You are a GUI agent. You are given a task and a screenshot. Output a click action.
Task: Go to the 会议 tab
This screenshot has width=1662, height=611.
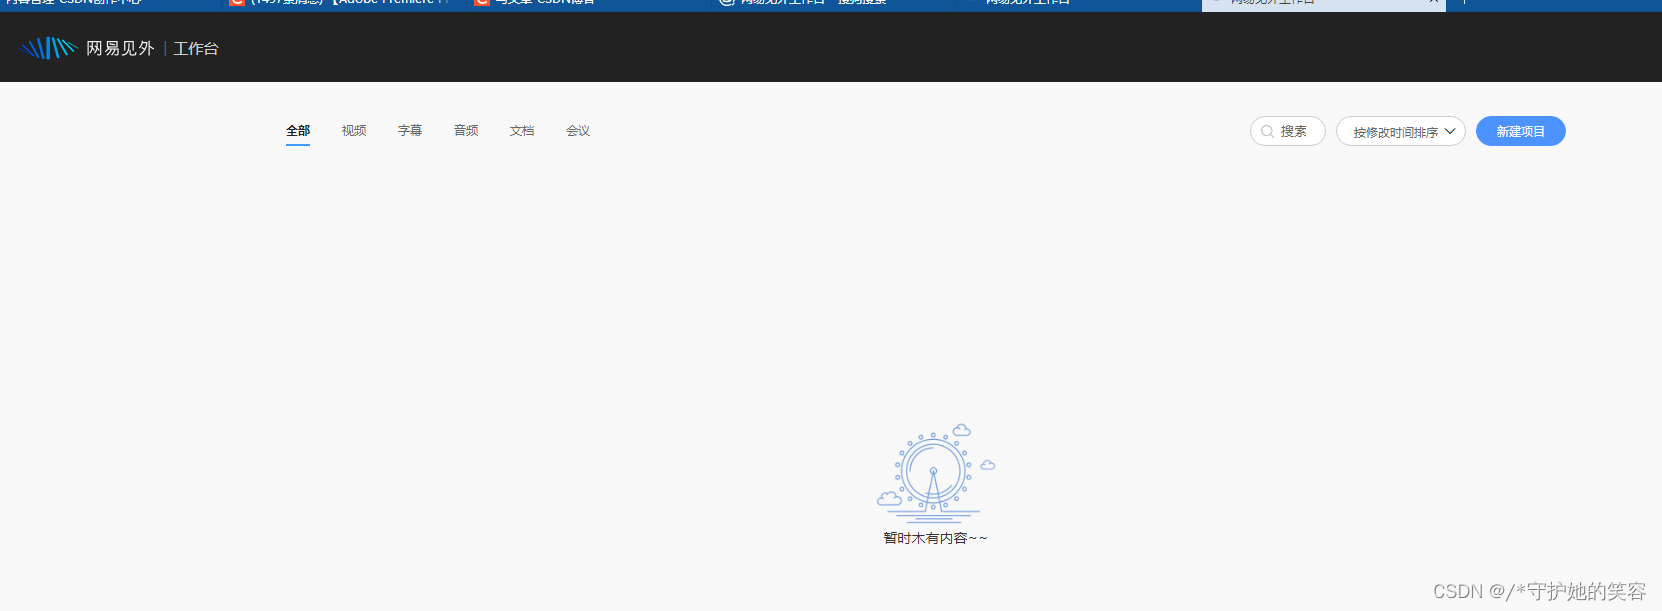[x=578, y=131]
